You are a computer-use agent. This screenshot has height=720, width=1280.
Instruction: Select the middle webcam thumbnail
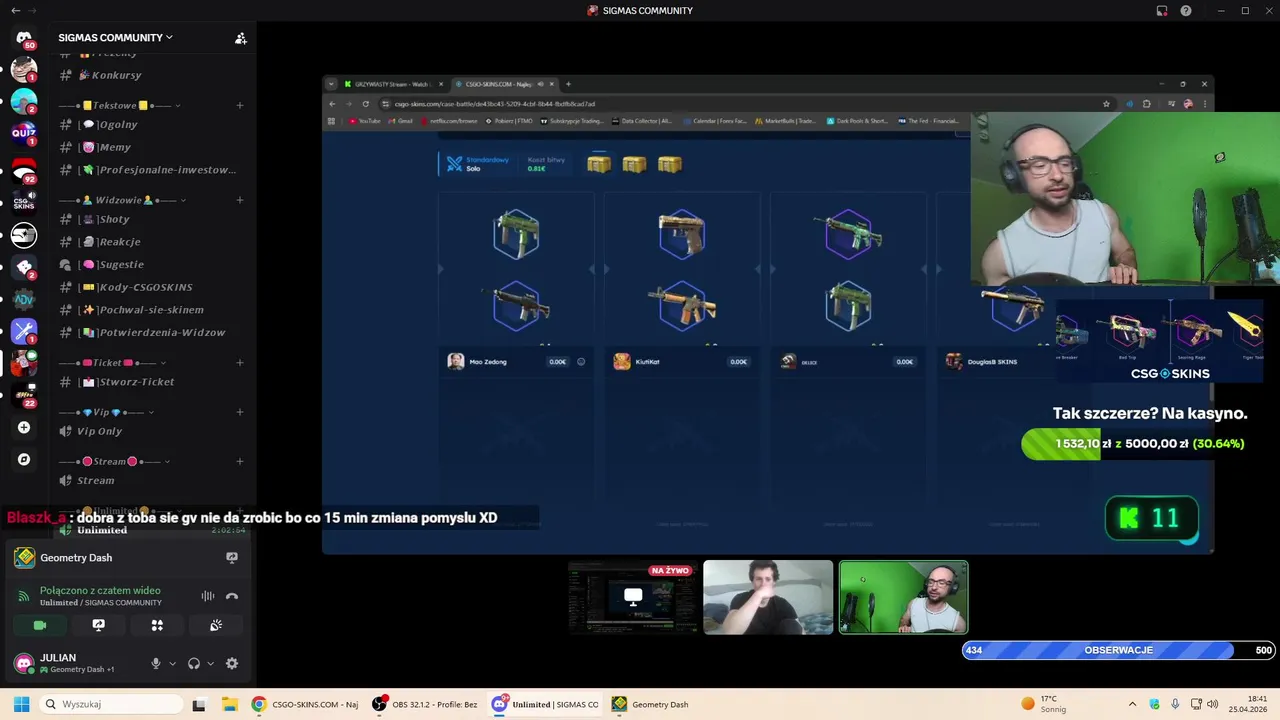[x=768, y=597]
